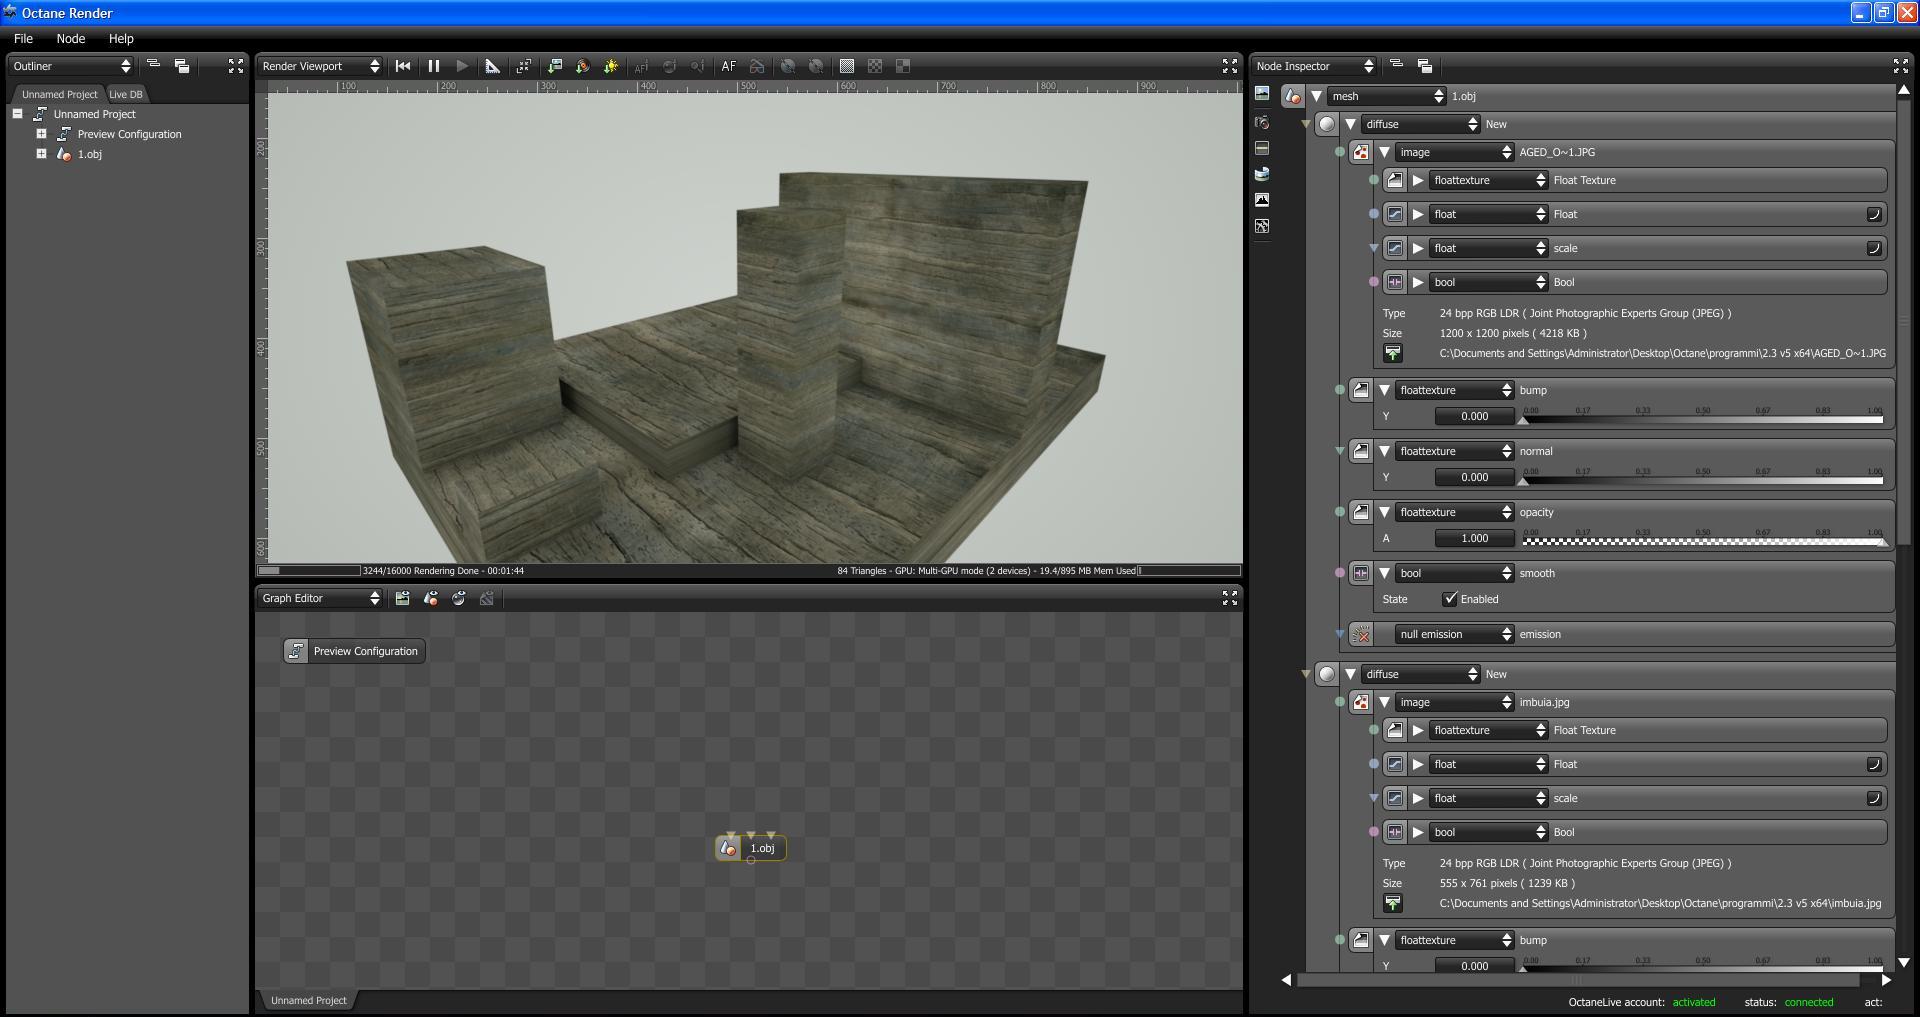This screenshot has width=1920, height=1017.
Task: Click the opacity slider track
Action: (1702, 541)
